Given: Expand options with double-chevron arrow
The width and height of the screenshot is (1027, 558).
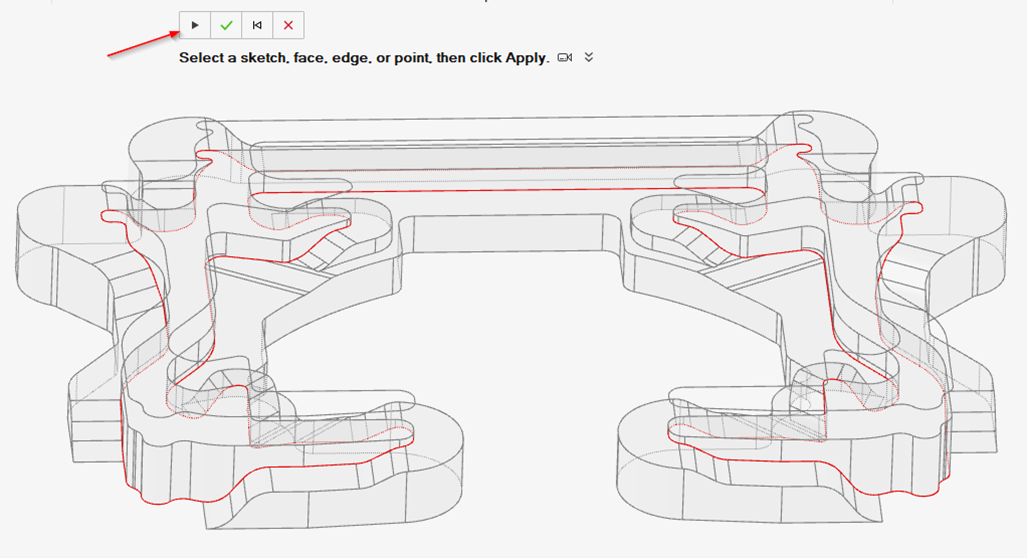Looking at the screenshot, I should tap(589, 57).
